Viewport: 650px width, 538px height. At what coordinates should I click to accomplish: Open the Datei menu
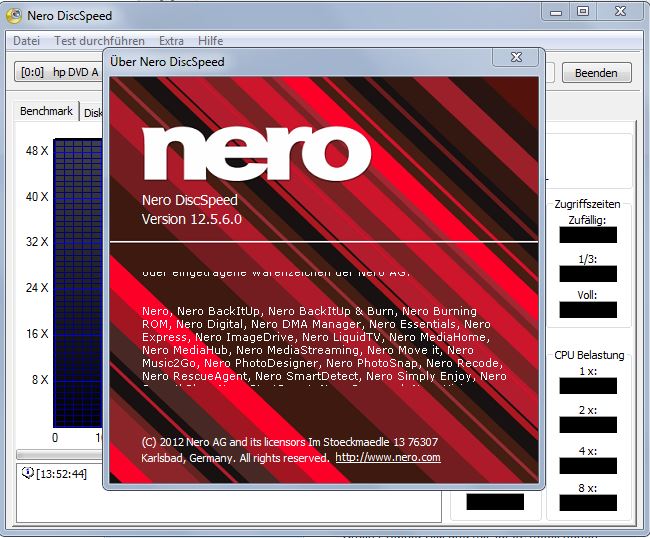point(26,41)
